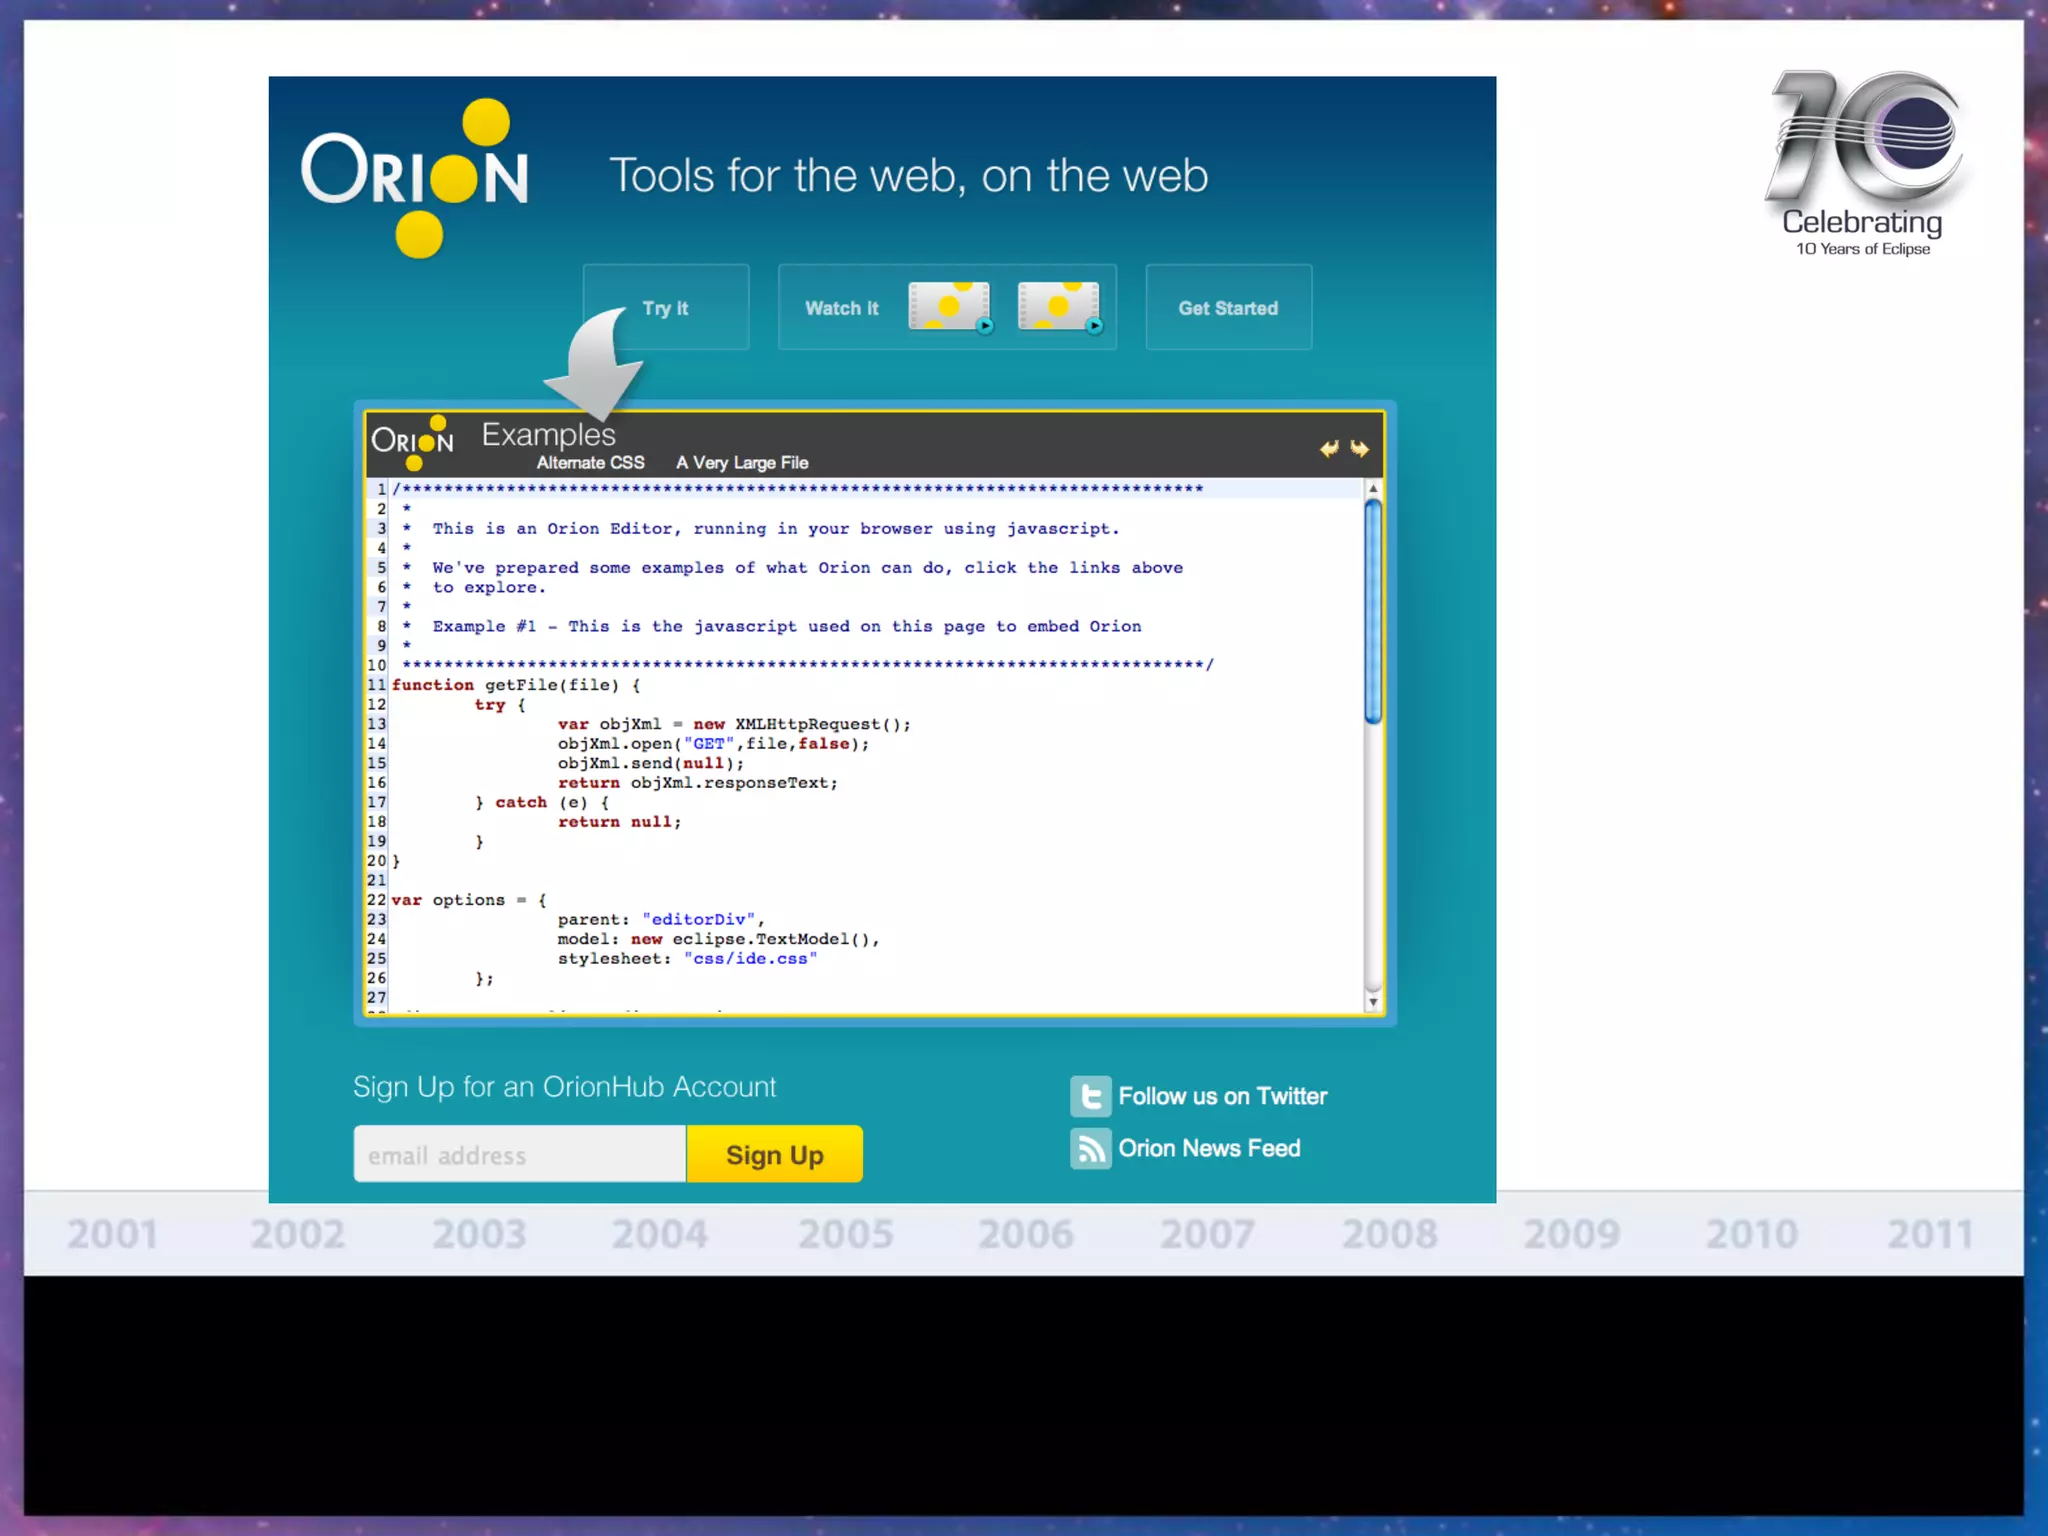Click the Twitter bird icon
Viewport: 2048px width, 1536px height.
coord(1090,1096)
